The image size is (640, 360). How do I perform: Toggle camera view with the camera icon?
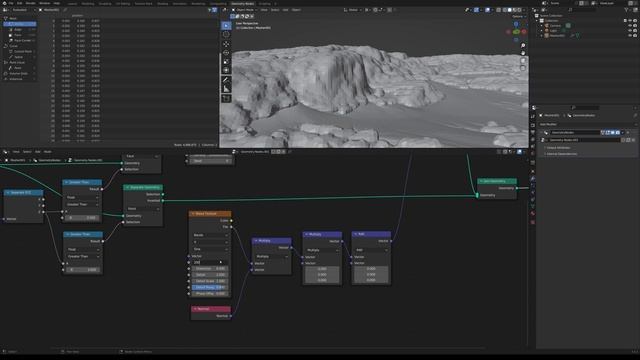coord(523,60)
